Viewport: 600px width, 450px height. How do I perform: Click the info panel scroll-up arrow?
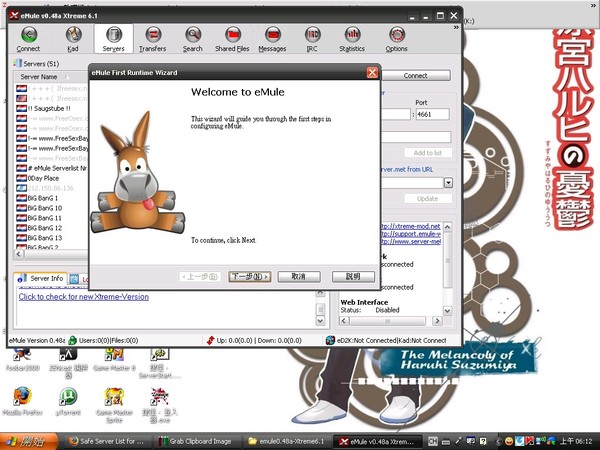coord(447,227)
